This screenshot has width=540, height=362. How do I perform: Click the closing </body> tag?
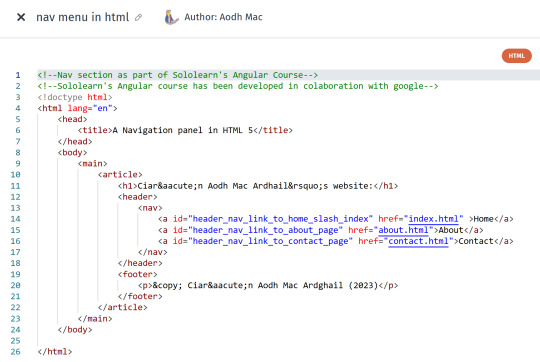click(75, 330)
